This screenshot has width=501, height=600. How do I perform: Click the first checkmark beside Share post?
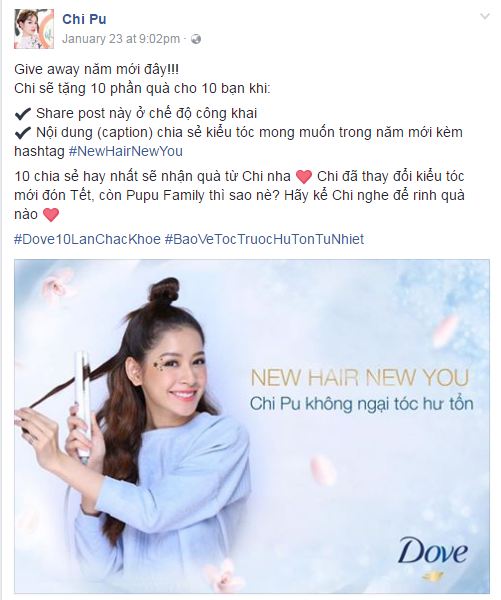coord(23,114)
